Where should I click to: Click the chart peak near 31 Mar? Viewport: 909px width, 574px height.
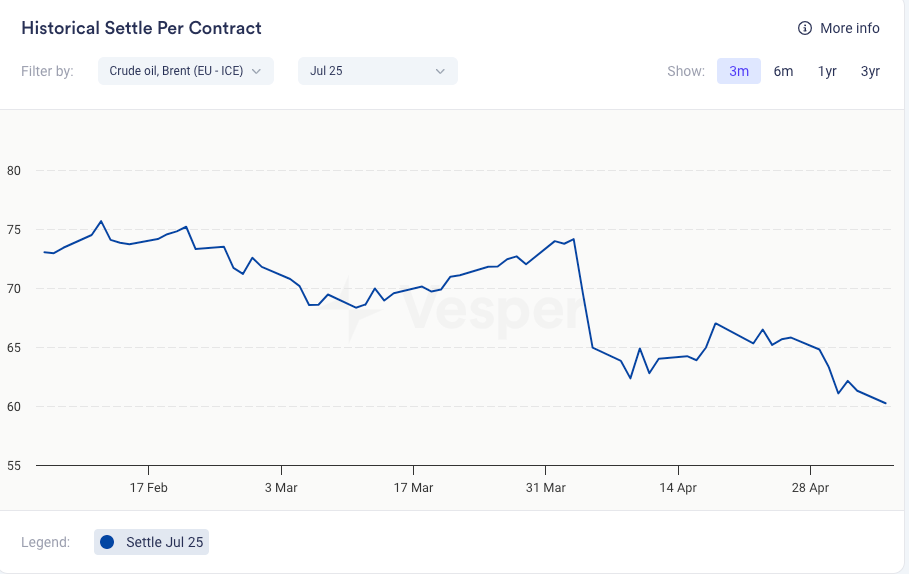[573, 239]
